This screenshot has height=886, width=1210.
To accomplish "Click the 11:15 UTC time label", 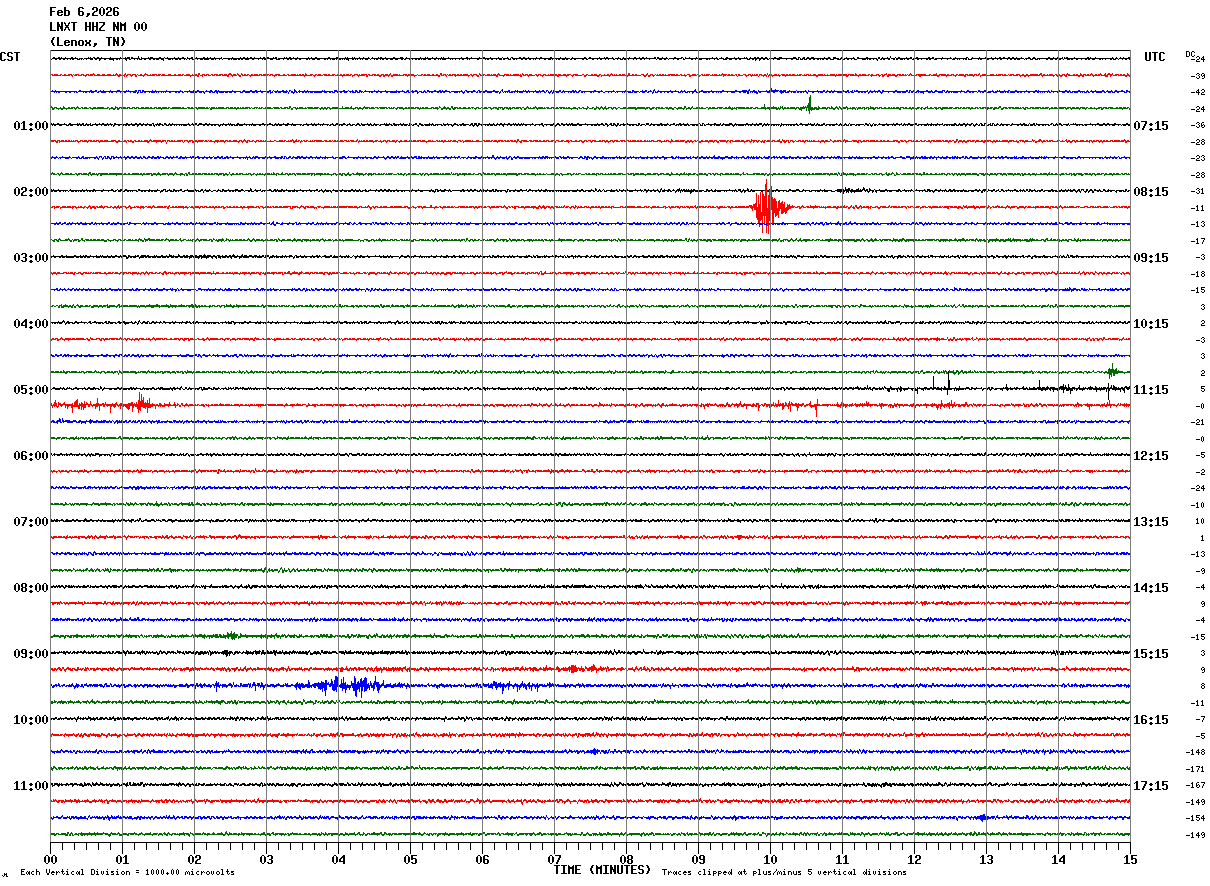I will [1151, 390].
